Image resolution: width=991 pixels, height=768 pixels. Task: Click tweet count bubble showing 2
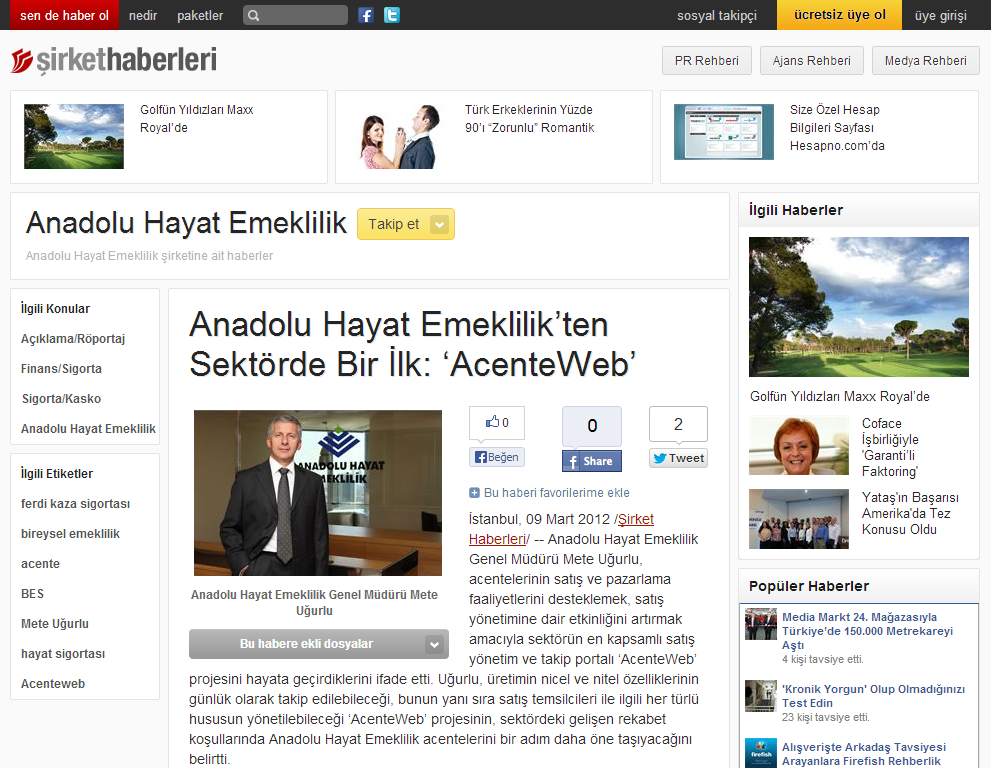(678, 424)
